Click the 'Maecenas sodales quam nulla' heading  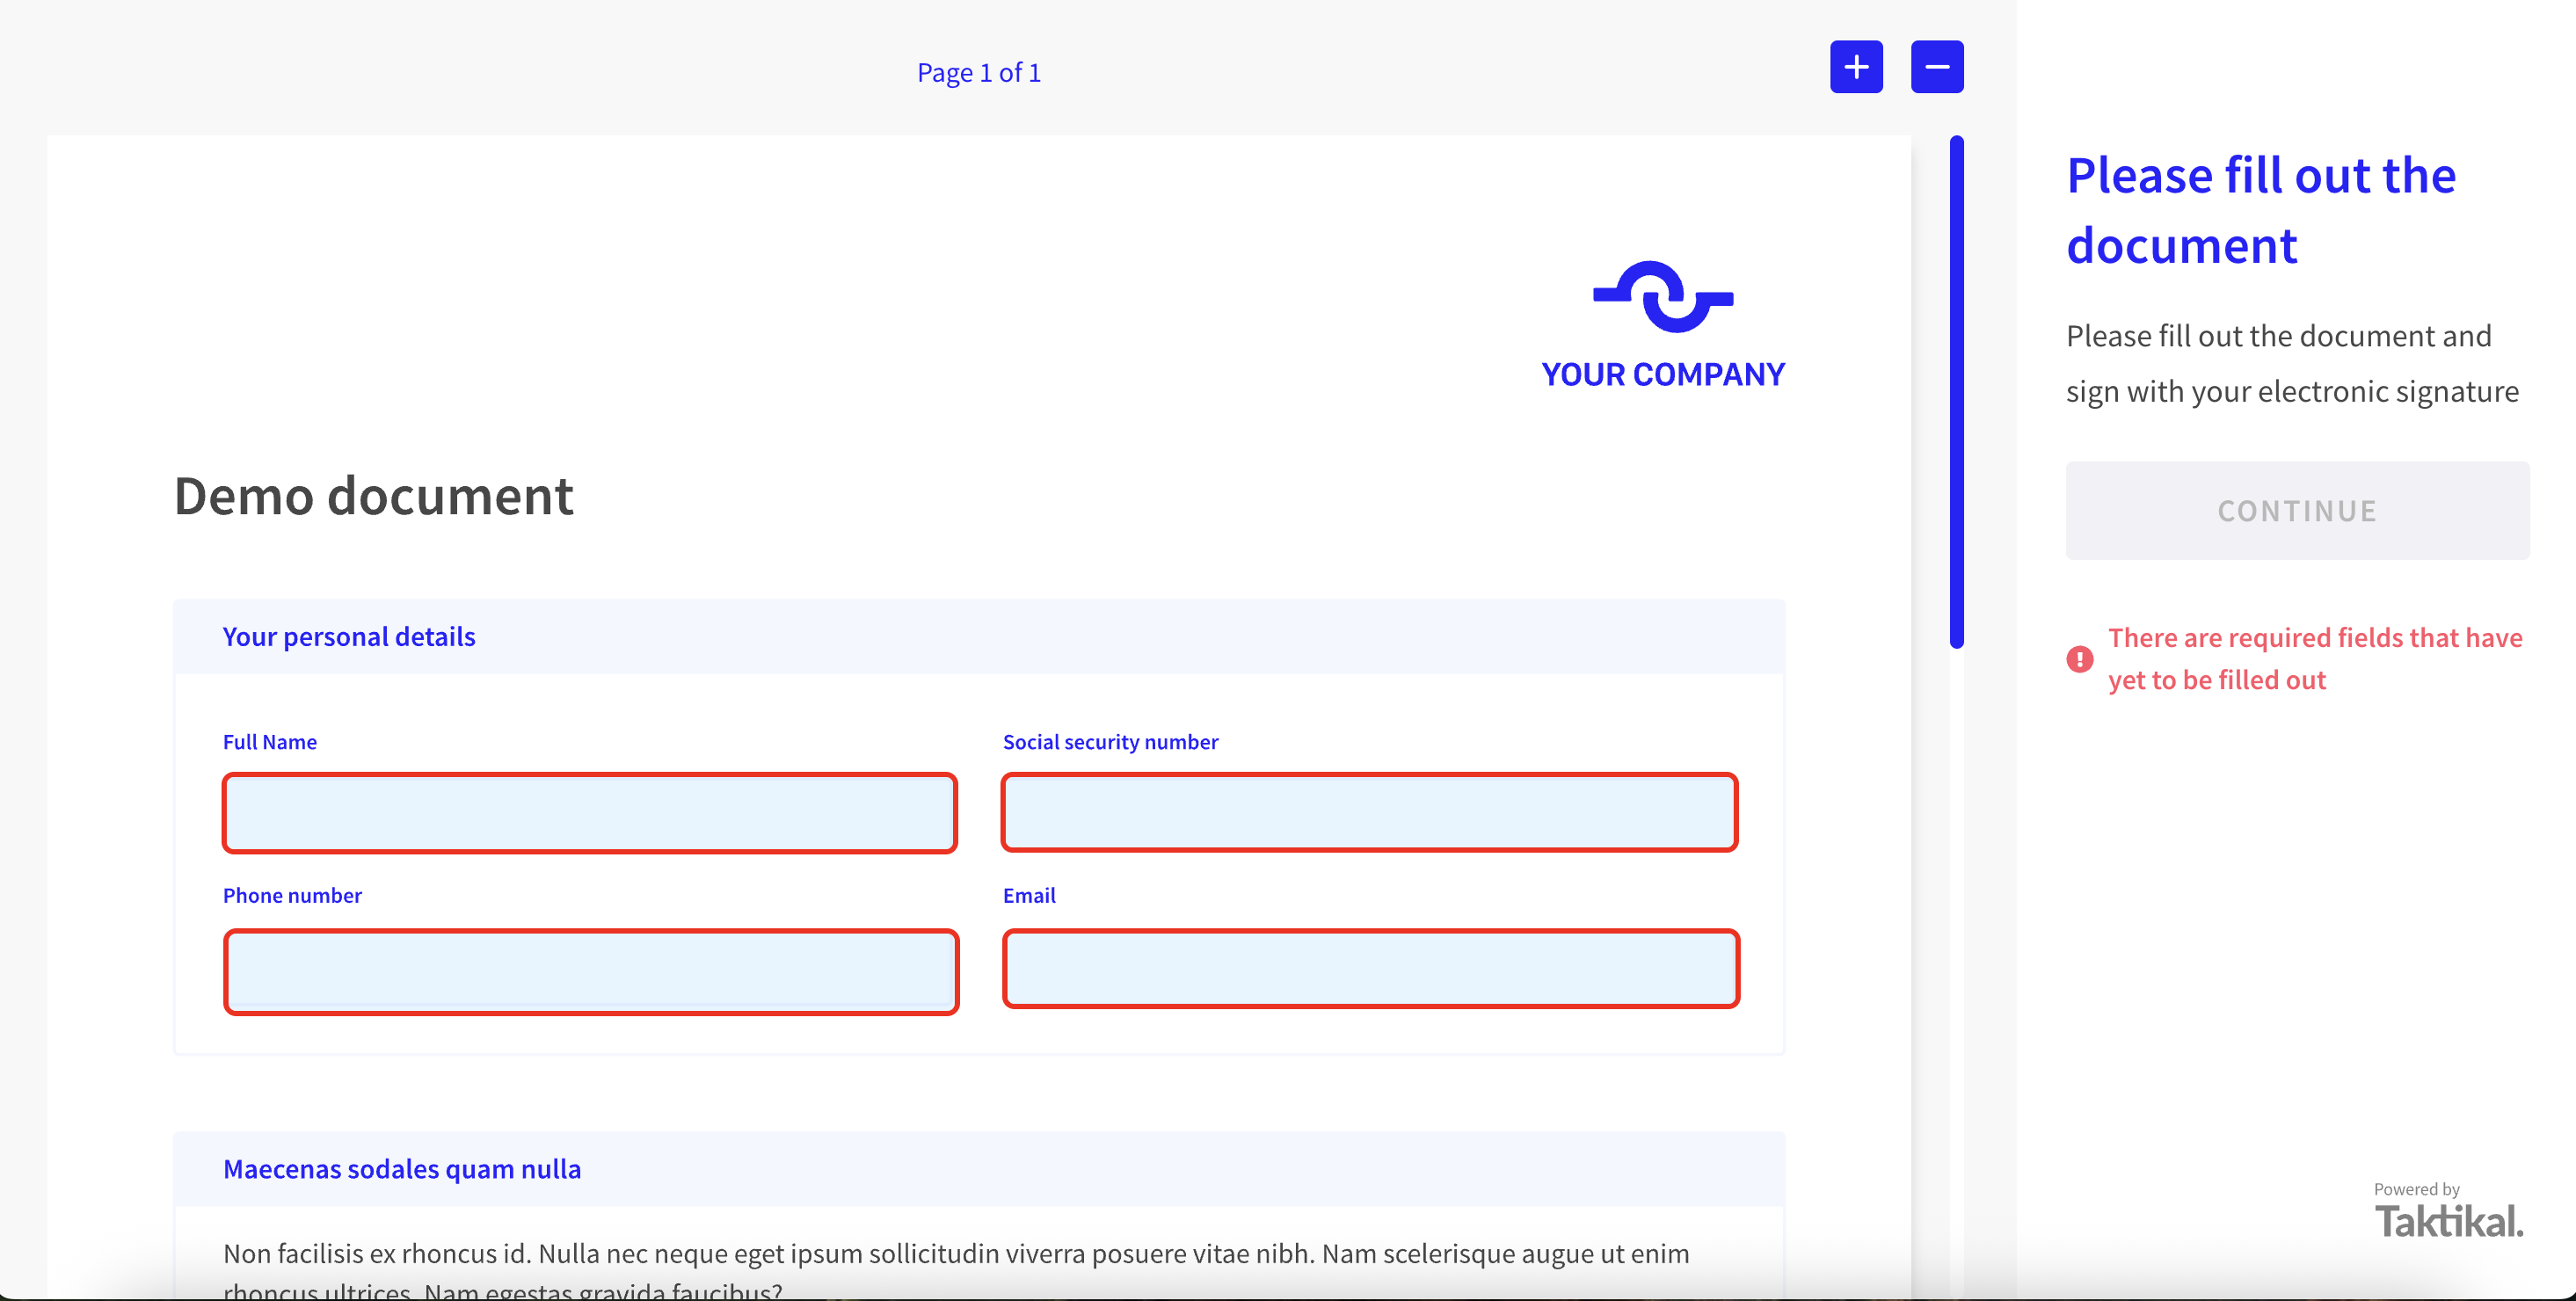pyautogui.click(x=402, y=1169)
